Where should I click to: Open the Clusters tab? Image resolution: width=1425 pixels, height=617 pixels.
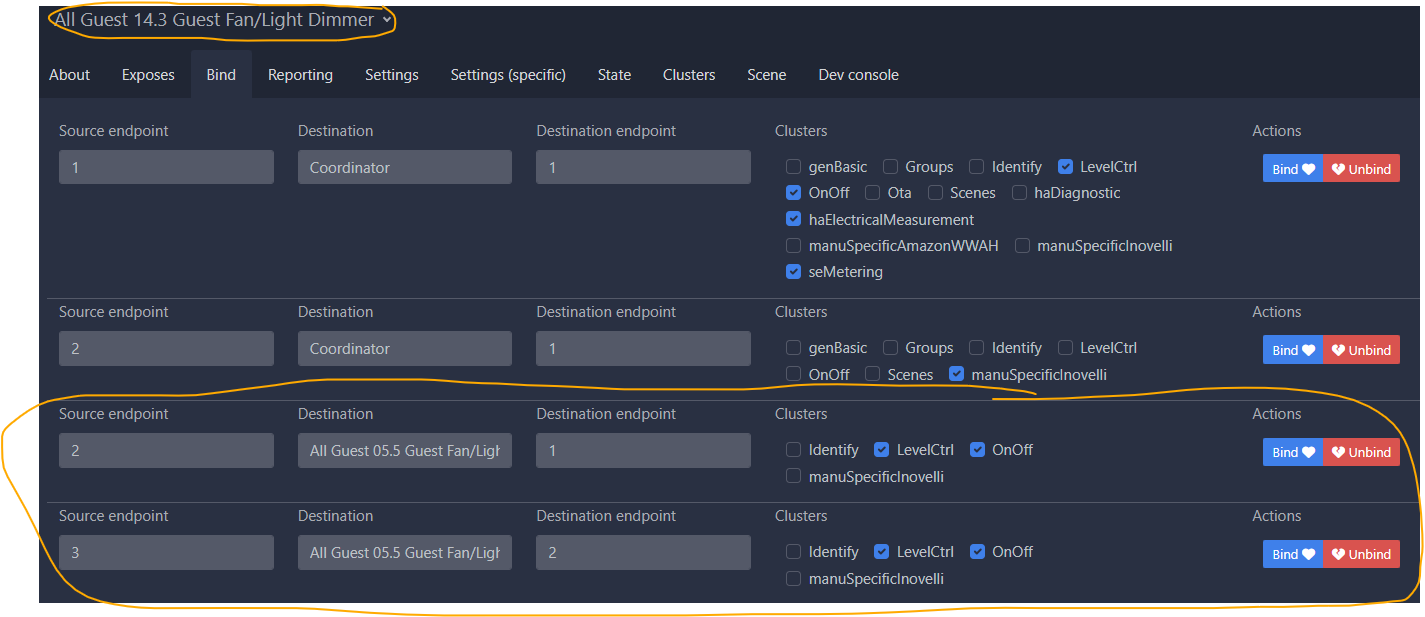689,75
